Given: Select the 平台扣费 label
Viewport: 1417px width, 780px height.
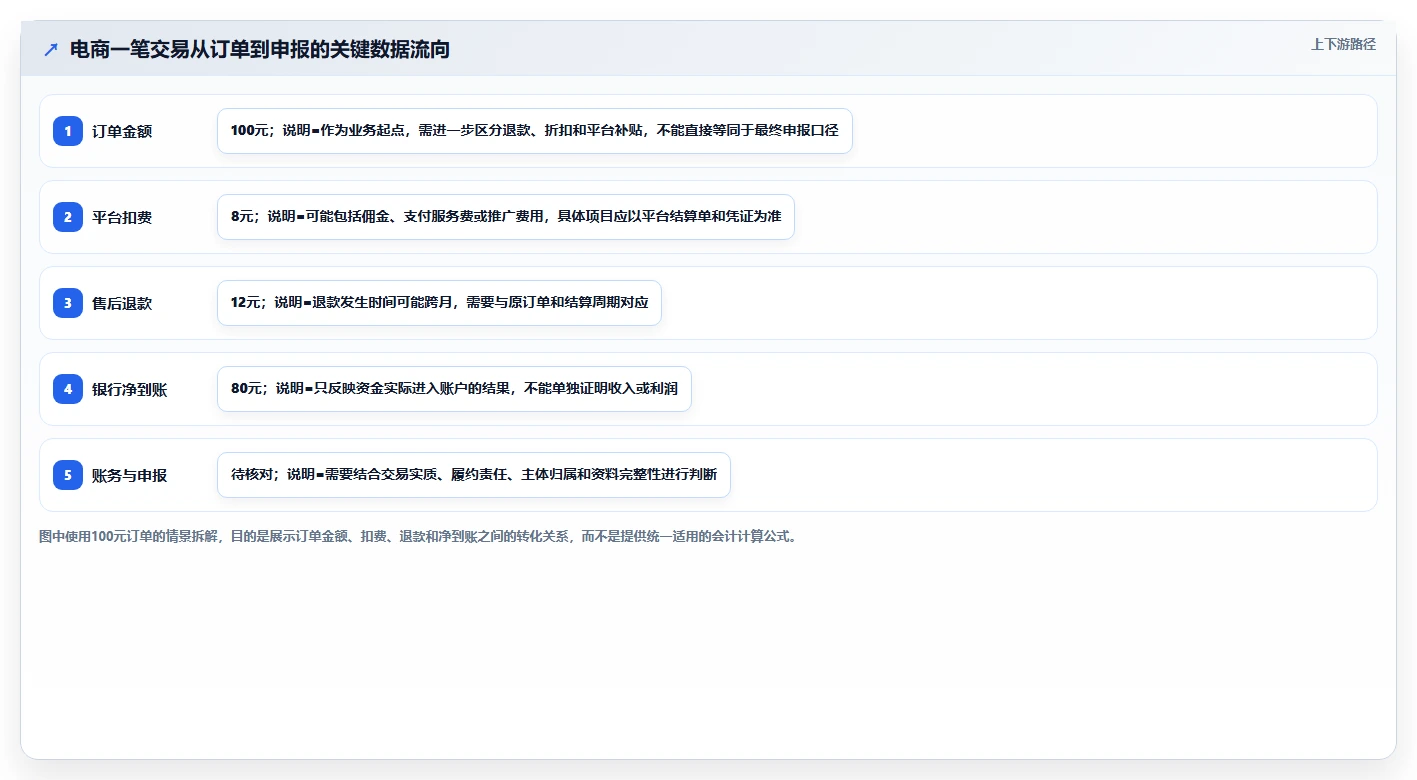Looking at the screenshot, I should pyautogui.click(x=122, y=217).
